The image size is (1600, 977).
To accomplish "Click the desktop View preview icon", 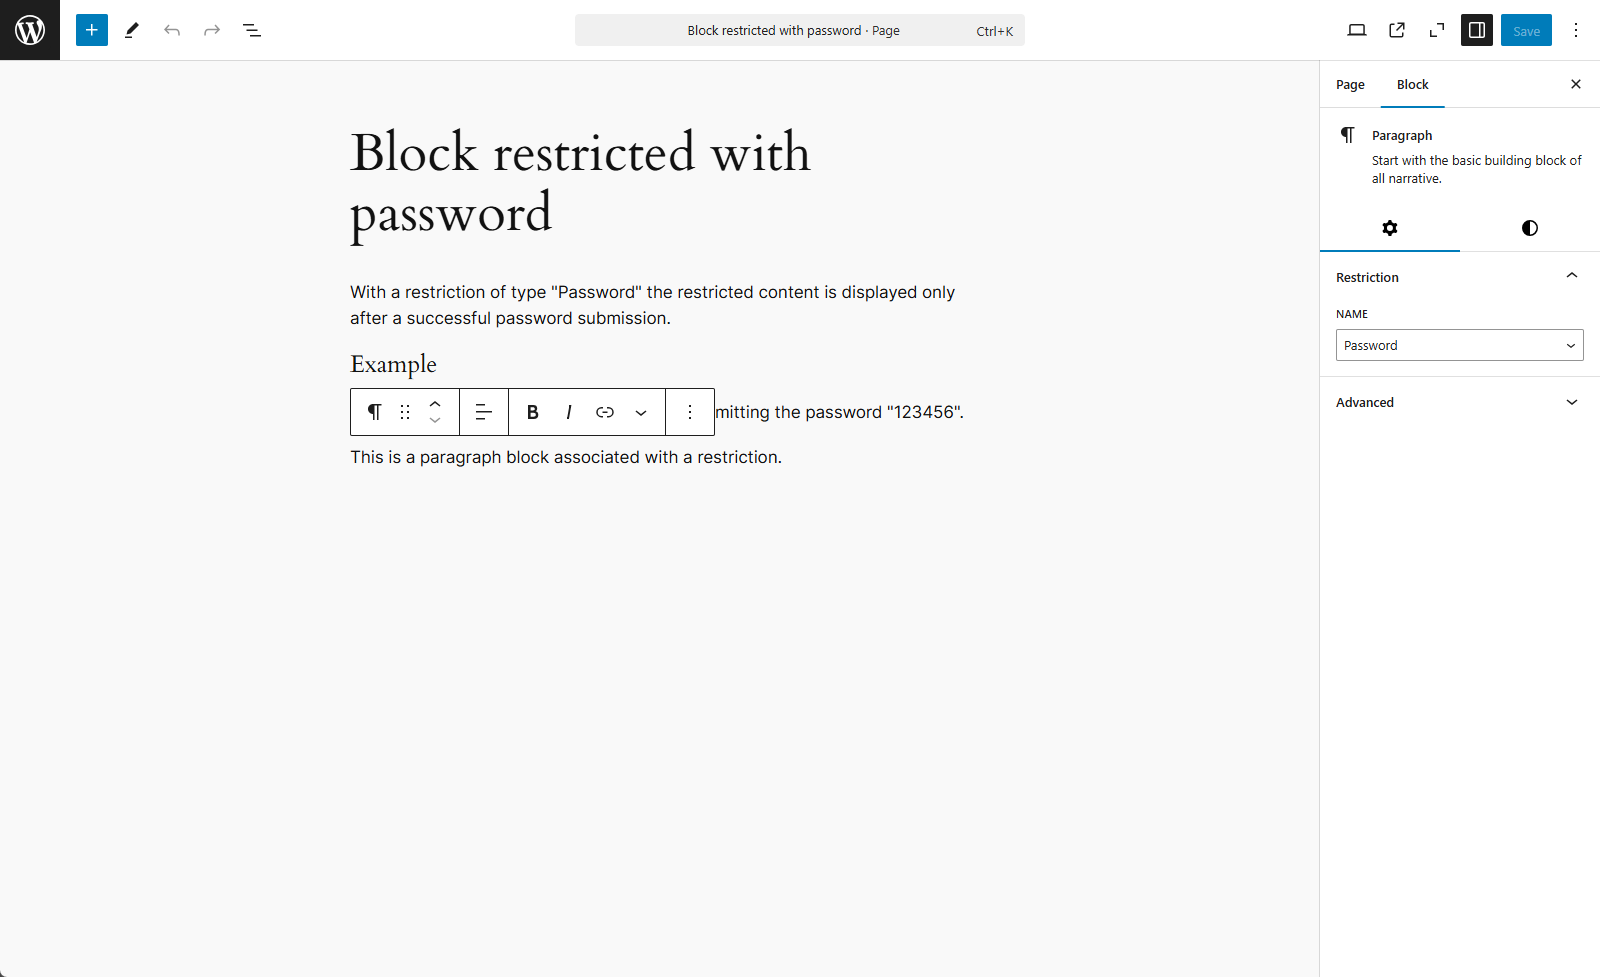I will [1357, 30].
